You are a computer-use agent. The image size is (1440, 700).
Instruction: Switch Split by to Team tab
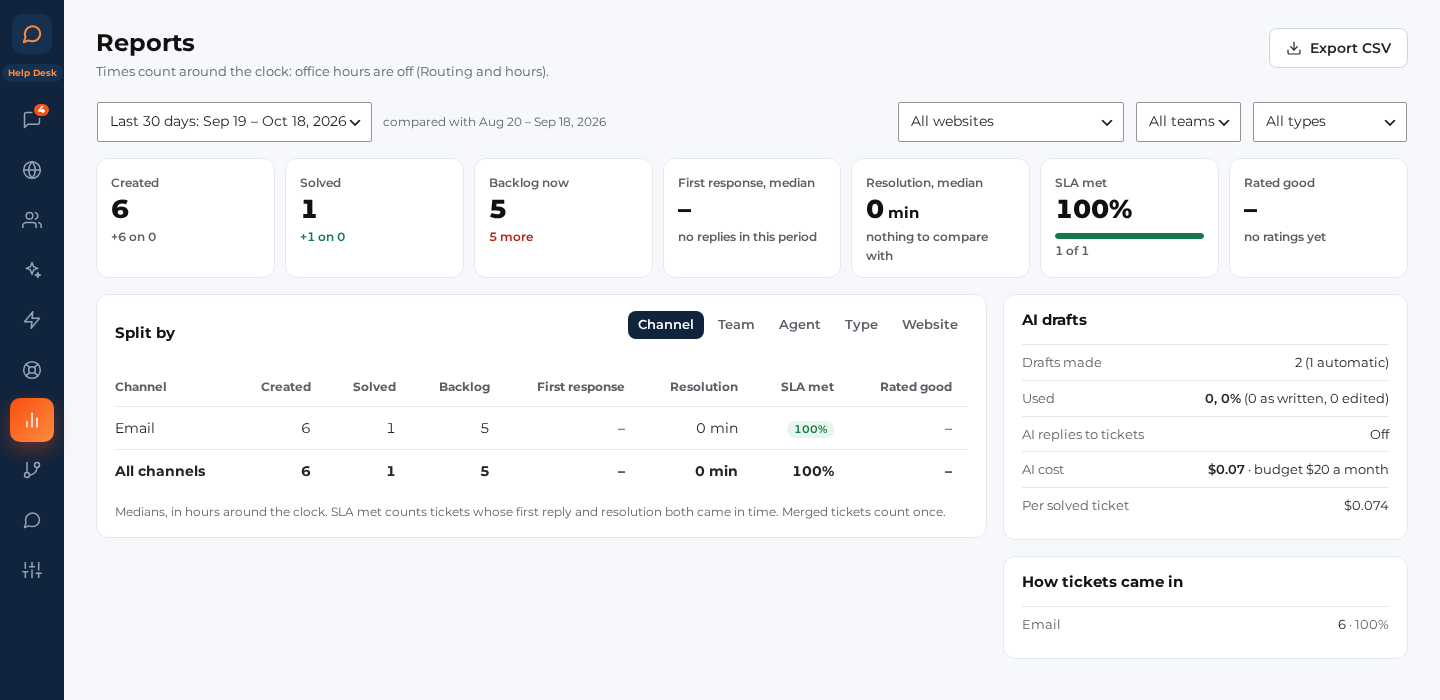(736, 325)
